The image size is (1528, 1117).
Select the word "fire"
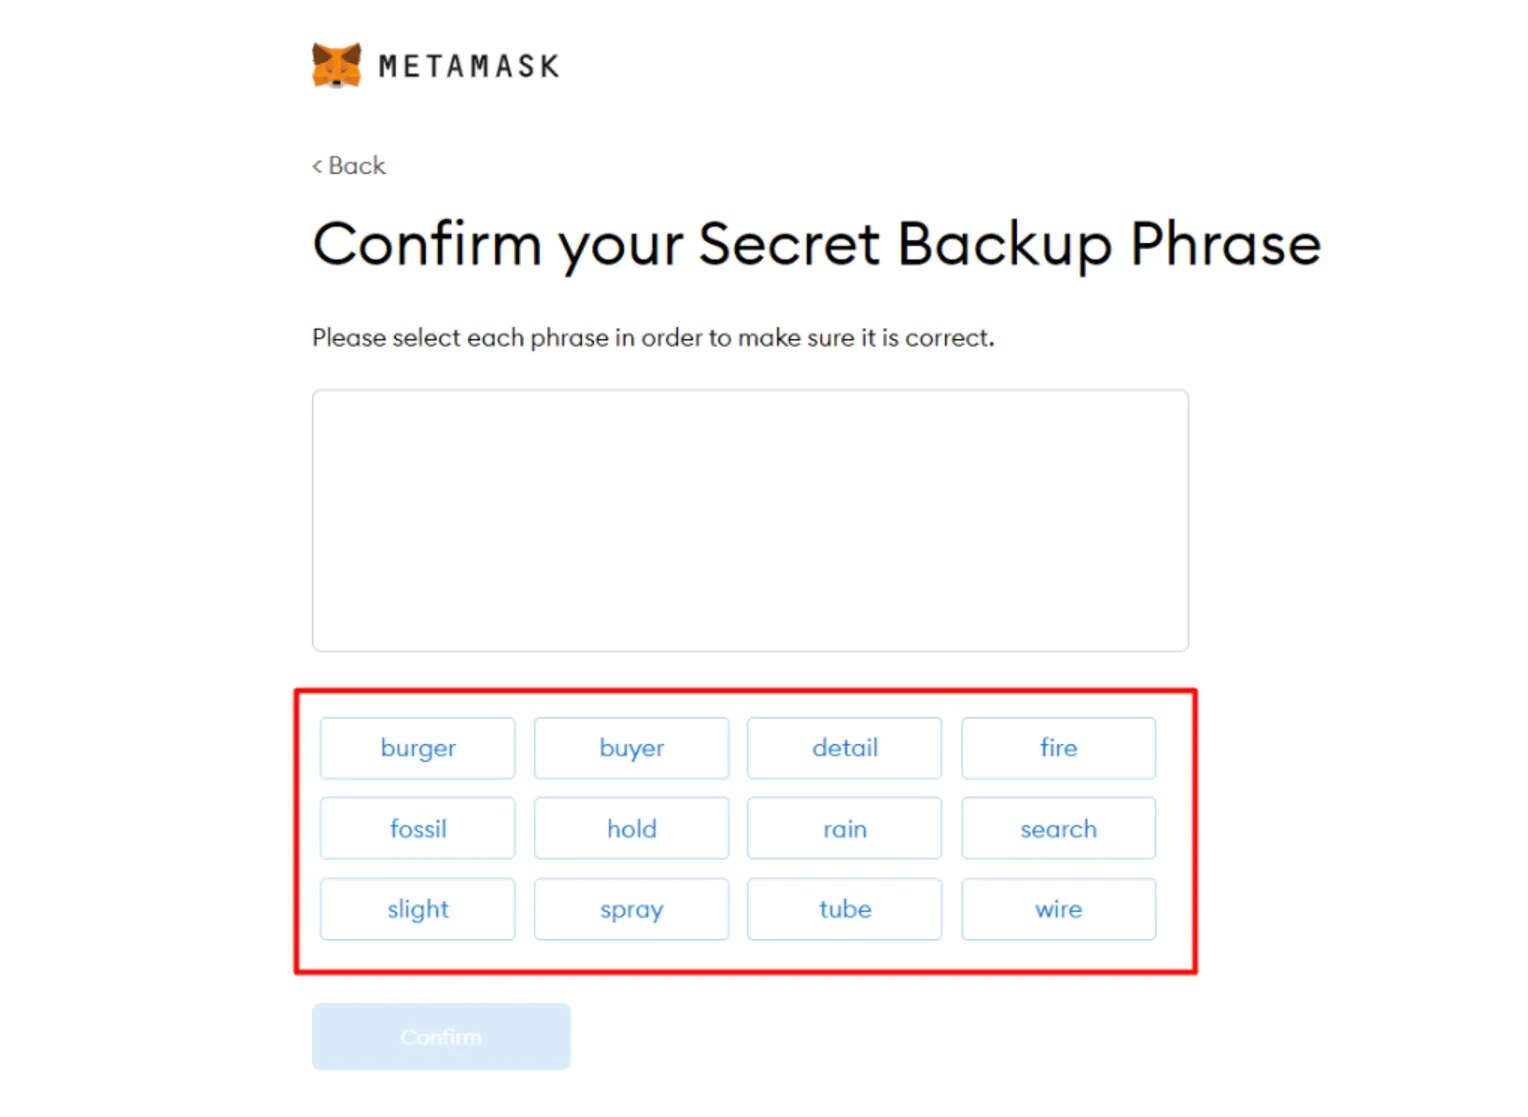[x=1058, y=748]
